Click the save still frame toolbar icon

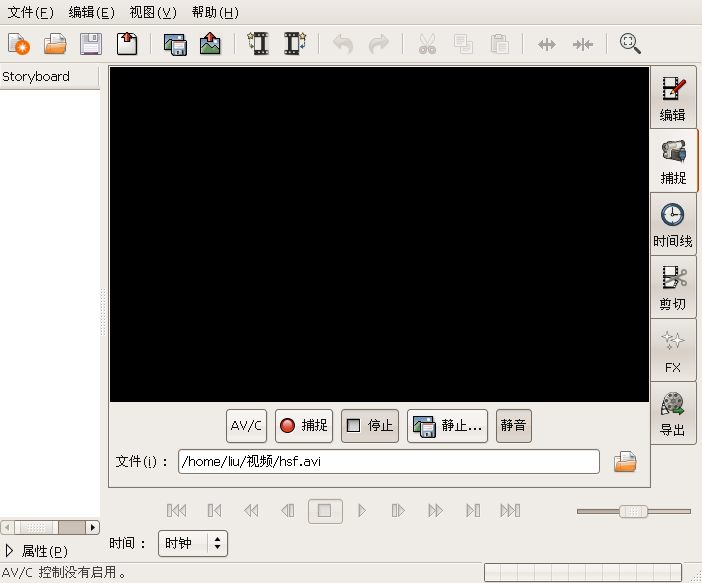coord(176,44)
